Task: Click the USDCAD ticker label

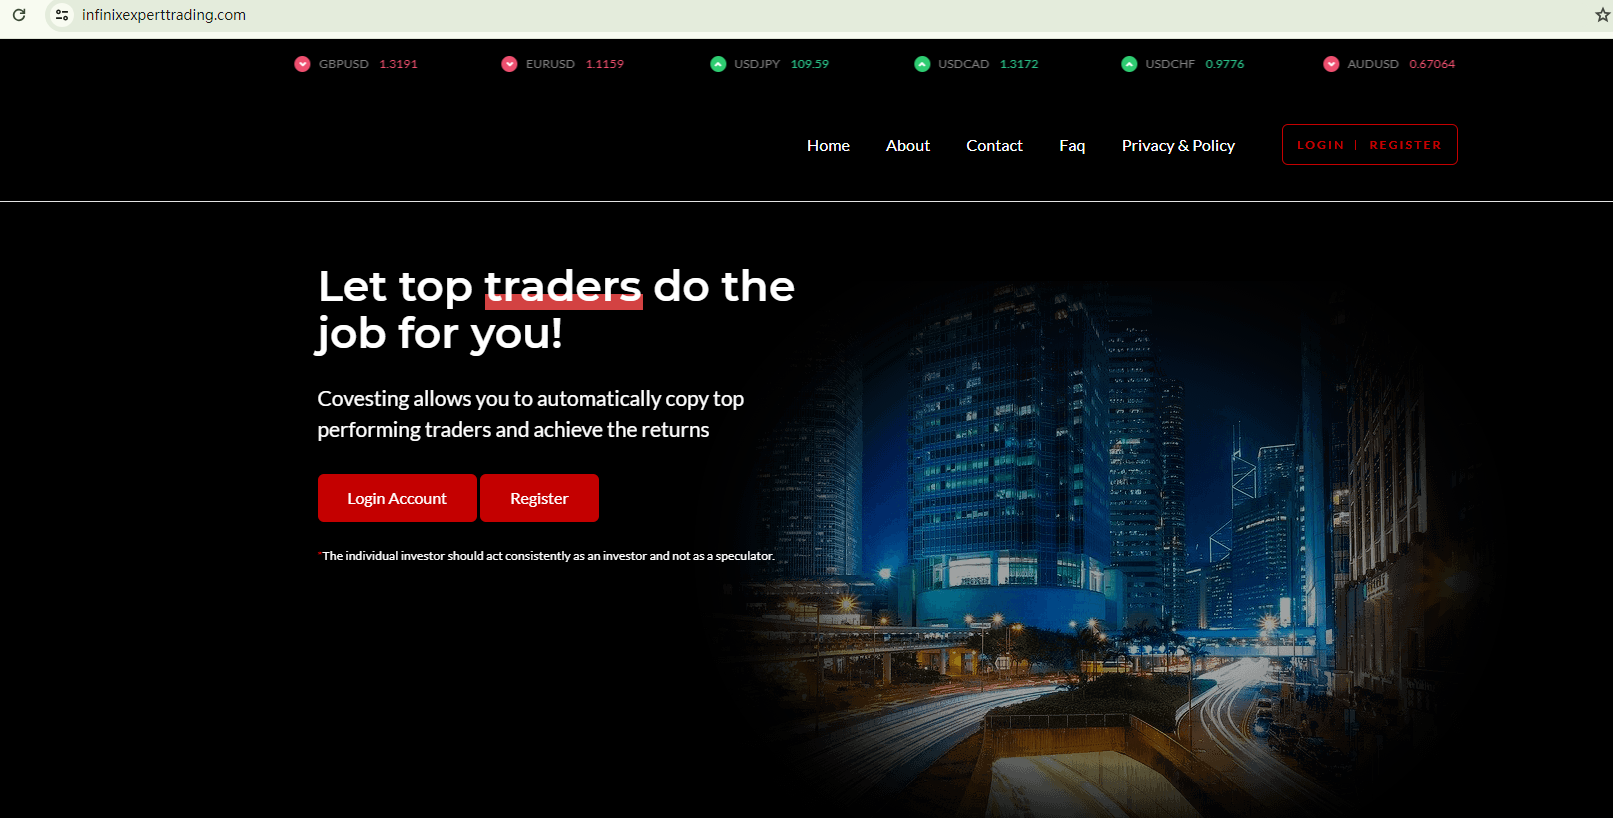Action: point(963,64)
